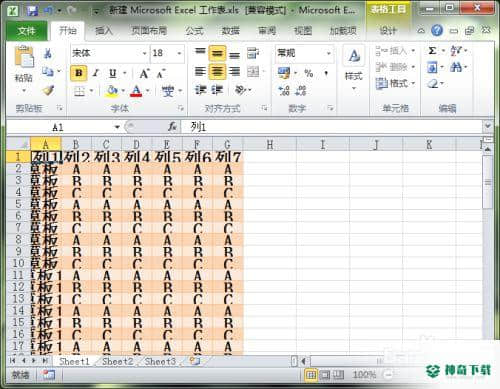500x389 pixels.
Task: Switch to the Sheet2 tab
Action: click(x=117, y=361)
